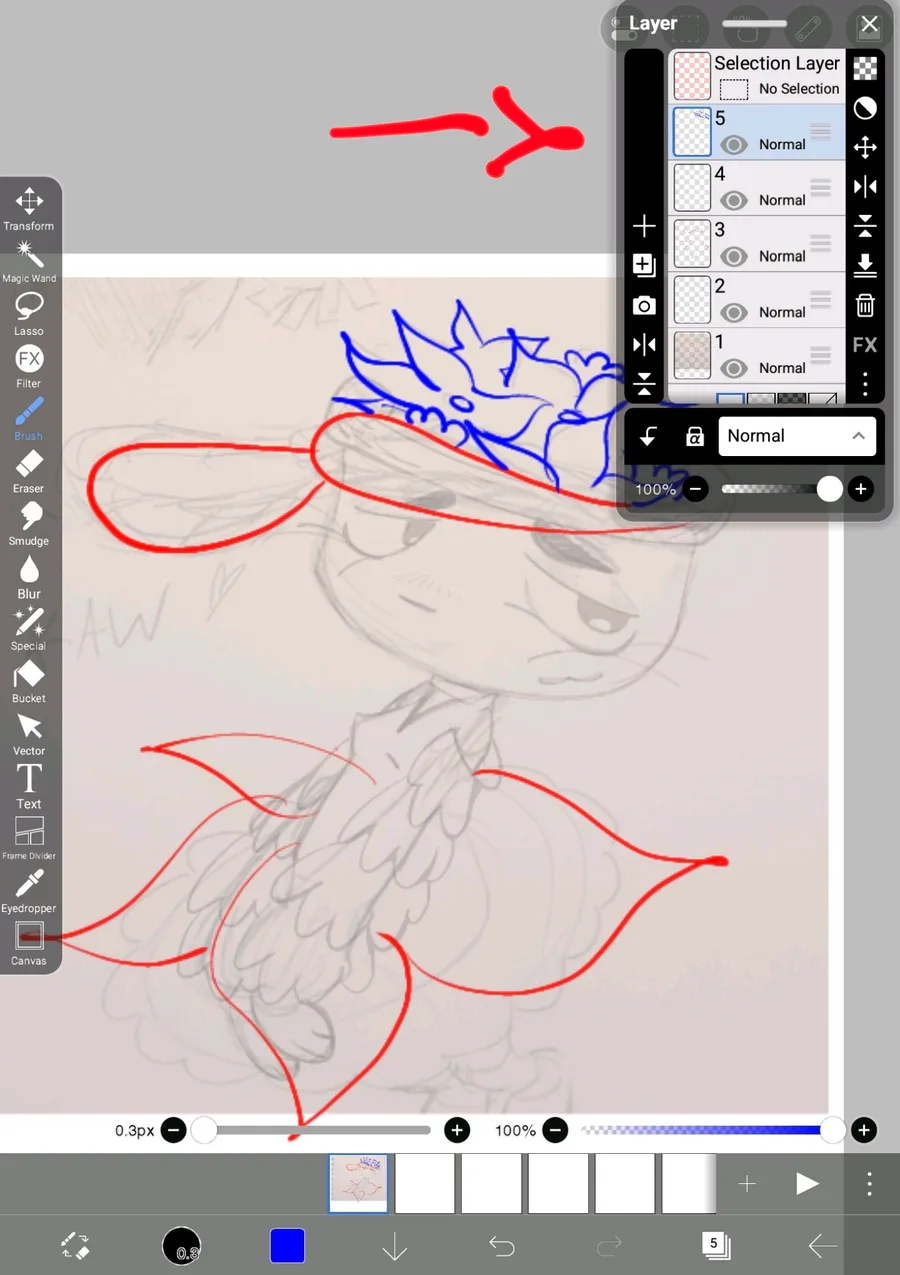The image size is (900, 1275).
Task: Select the Bucket fill tool
Action: click(29, 682)
